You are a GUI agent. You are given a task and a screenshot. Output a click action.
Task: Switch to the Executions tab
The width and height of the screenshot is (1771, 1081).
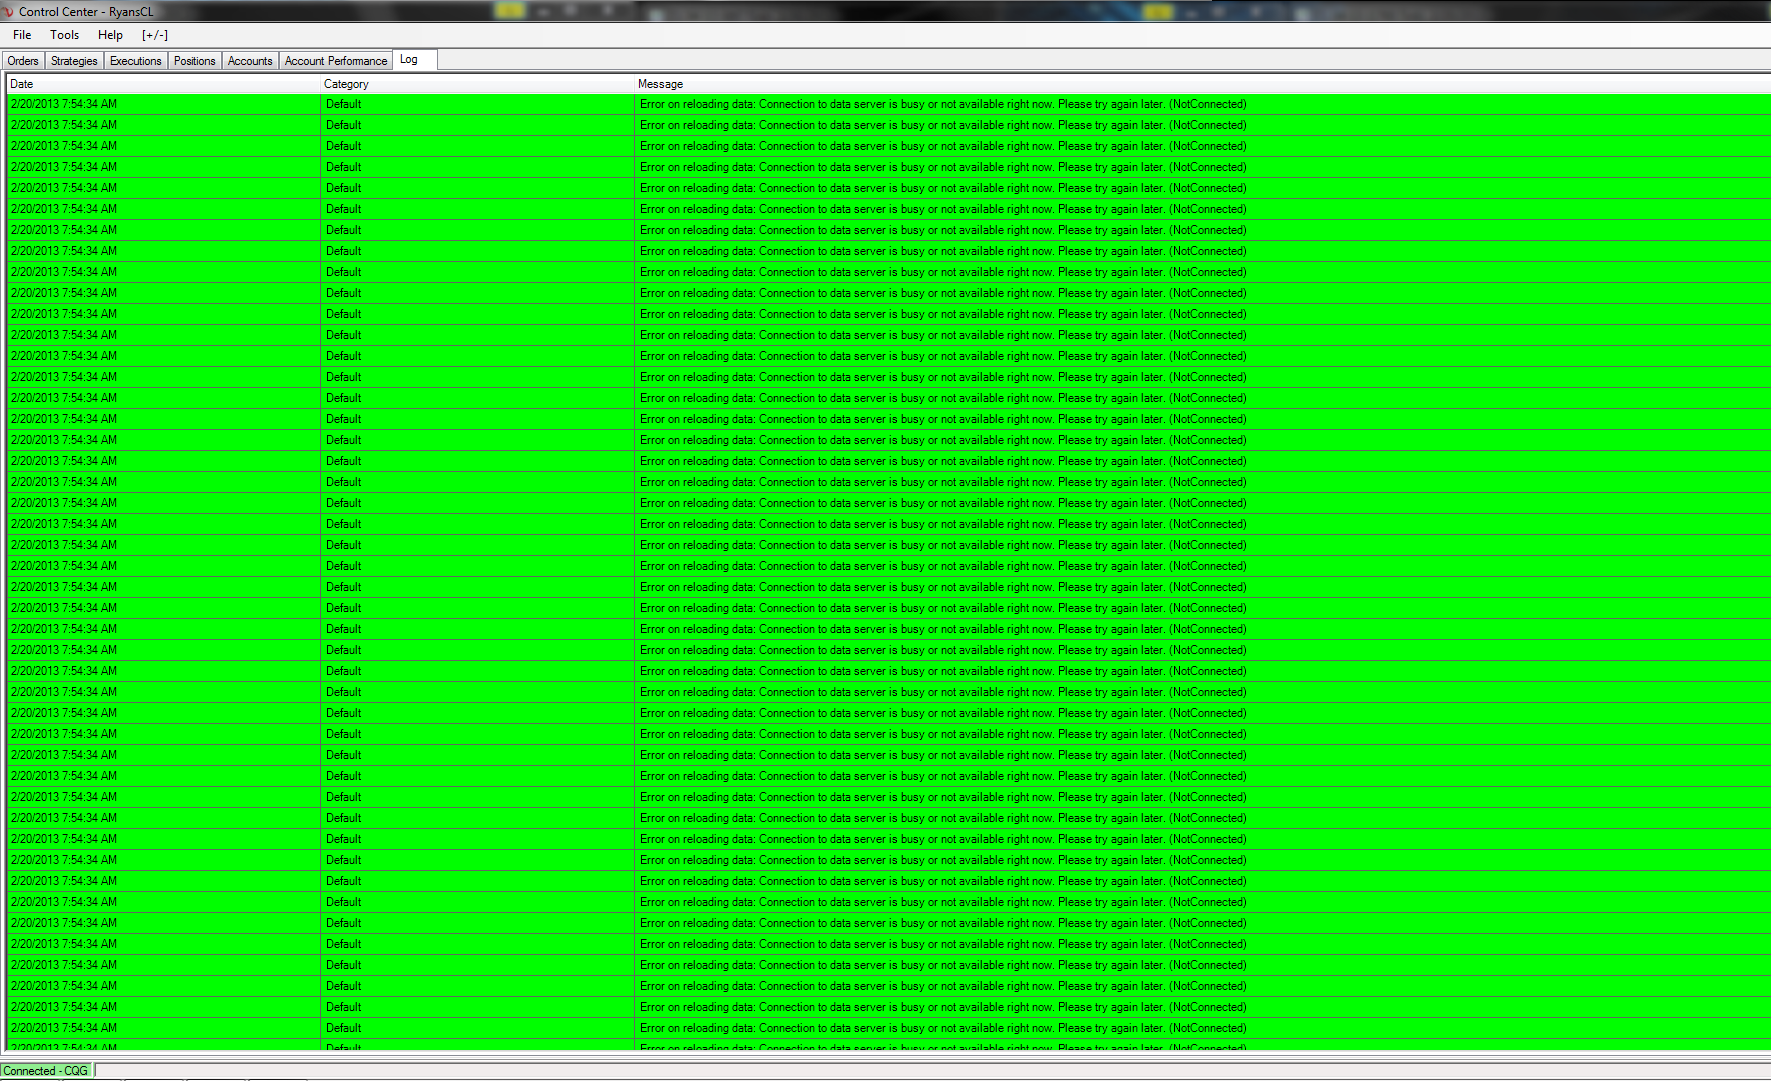click(135, 61)
